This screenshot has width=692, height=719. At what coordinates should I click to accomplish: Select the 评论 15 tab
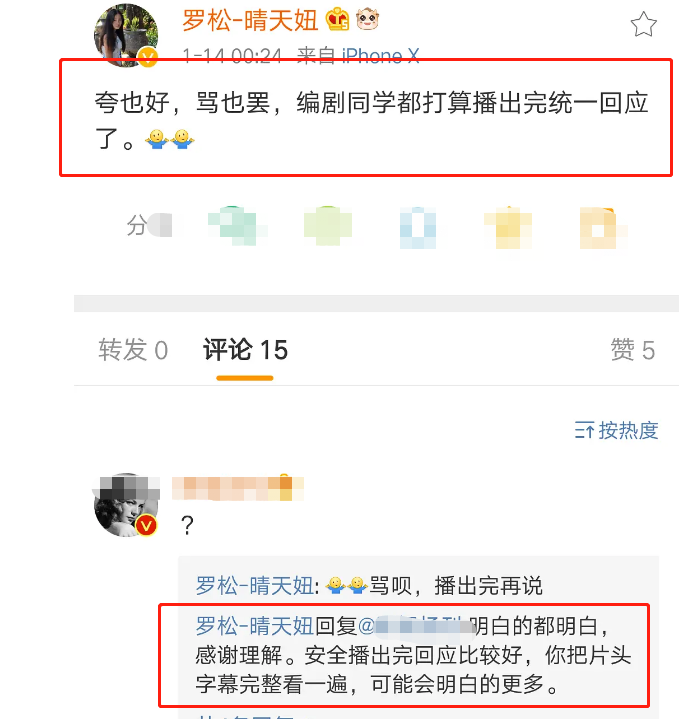click(245, 350)
